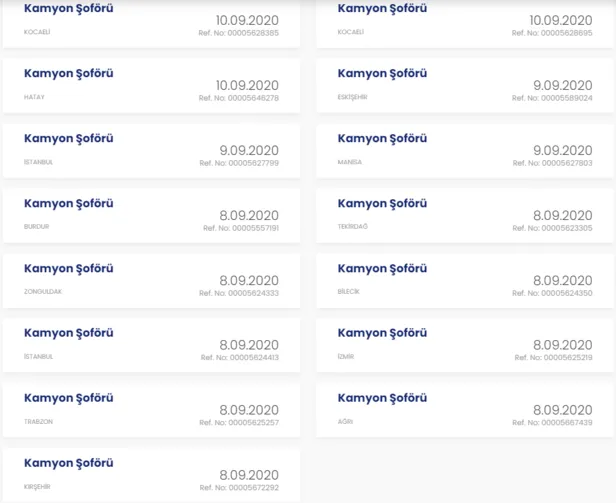Open the Hatay Kamyon Şoförü listing
The width and height of the screenshot is (616, 503).
68,74
